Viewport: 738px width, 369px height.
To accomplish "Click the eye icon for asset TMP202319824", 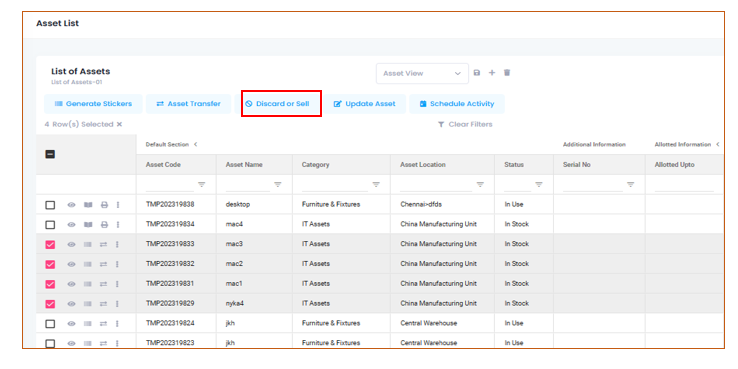I will point(72,323).
